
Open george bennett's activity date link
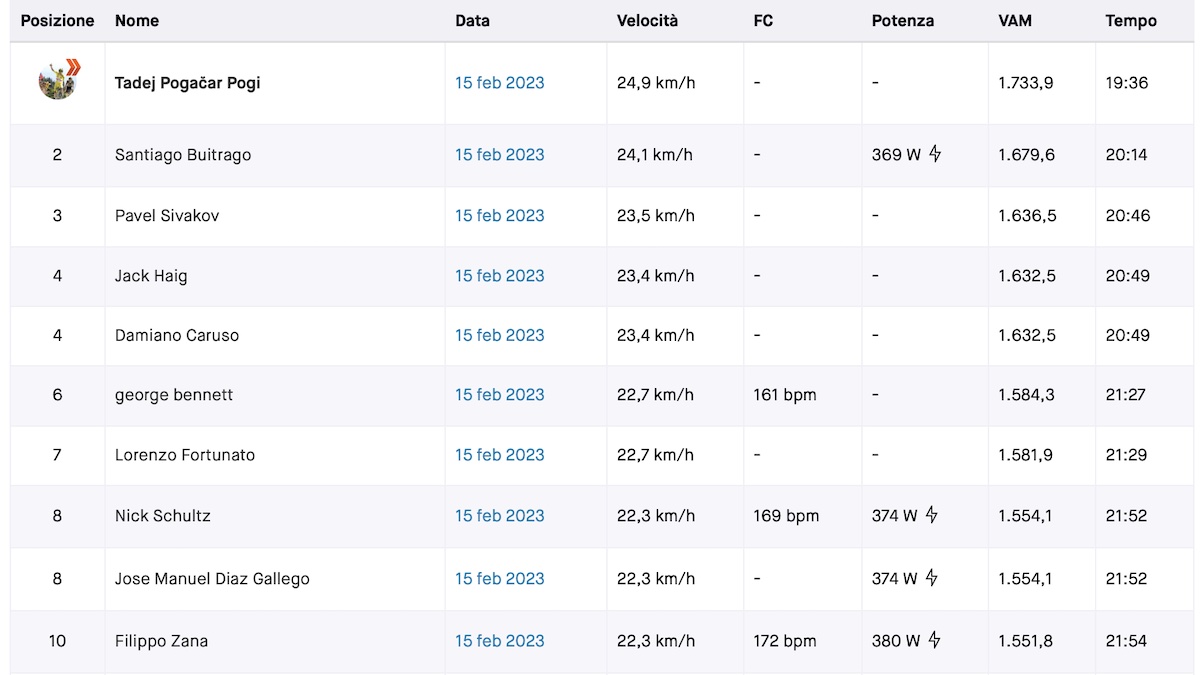pos(499,395)
